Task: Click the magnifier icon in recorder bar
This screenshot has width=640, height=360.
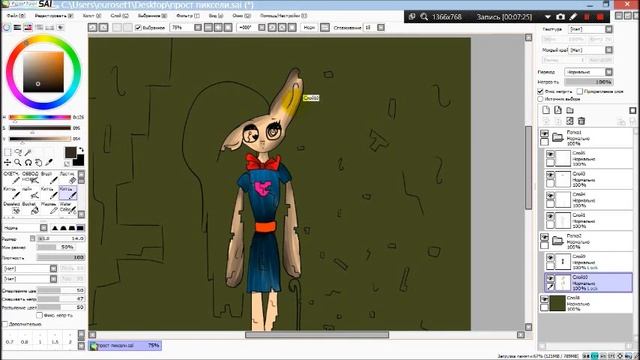Action: [424, 17]
